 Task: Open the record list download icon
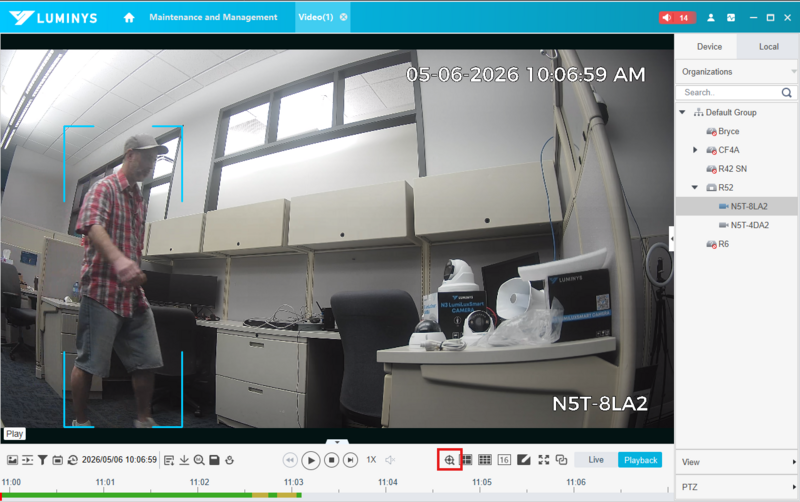[x=169, y=460]
